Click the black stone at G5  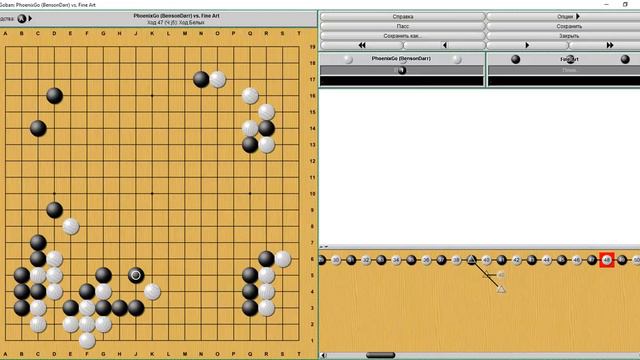(103, 276)
